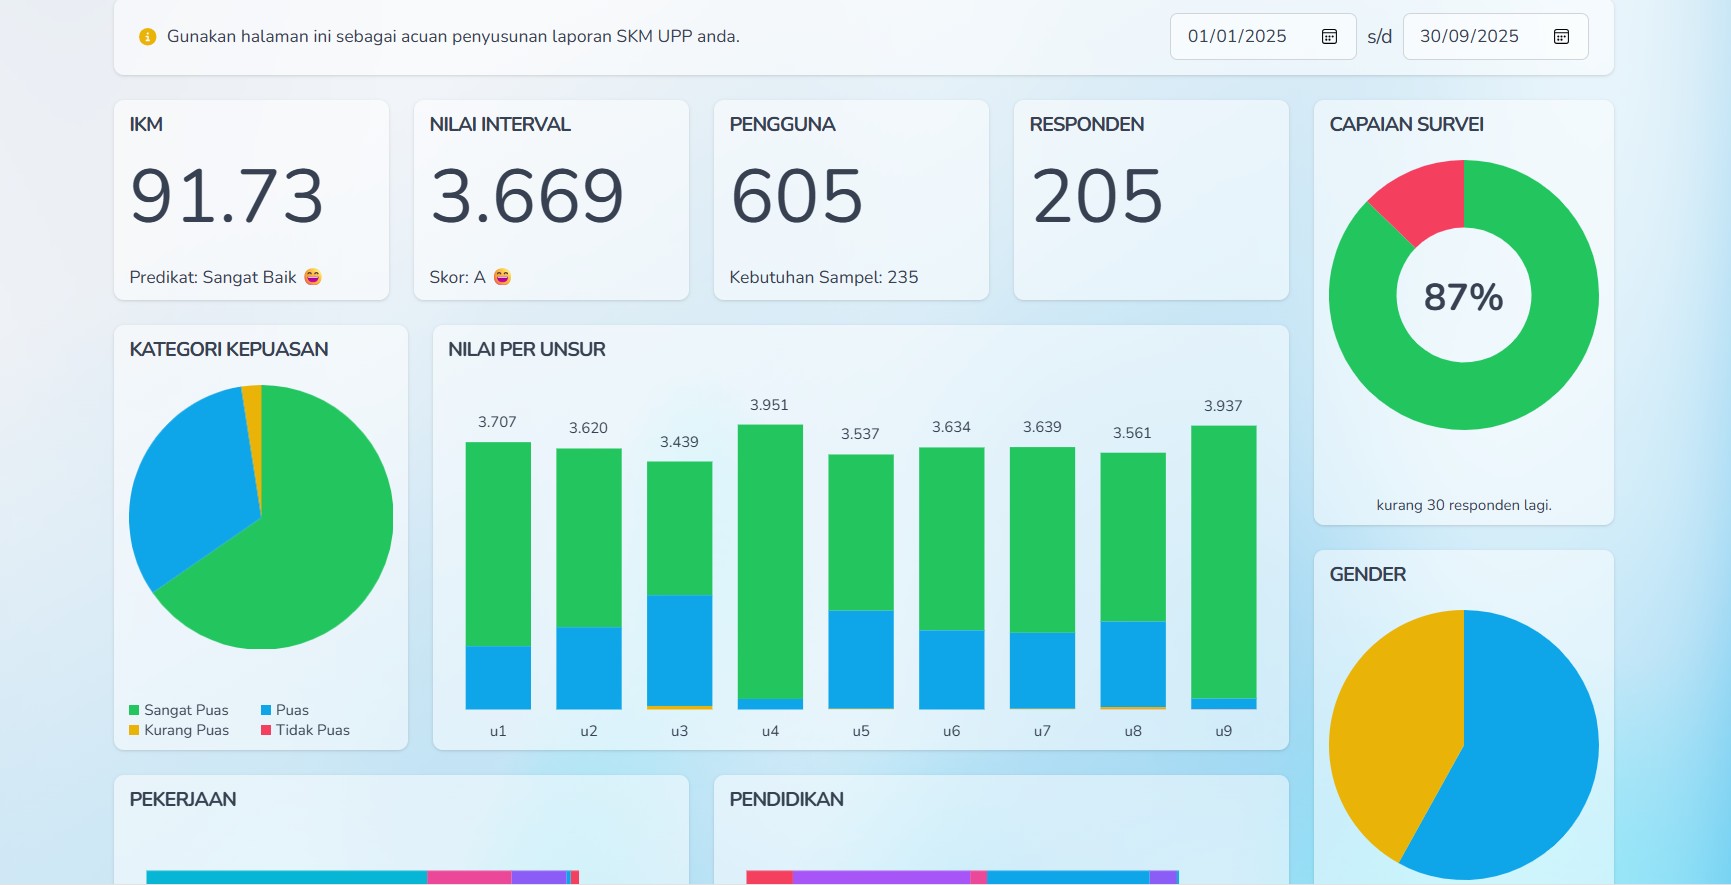Open the calendar picker for the 30/09/2025 date
This screenshot has height=885, width=1731.
pyautogui.click(x=1561, y=37)
